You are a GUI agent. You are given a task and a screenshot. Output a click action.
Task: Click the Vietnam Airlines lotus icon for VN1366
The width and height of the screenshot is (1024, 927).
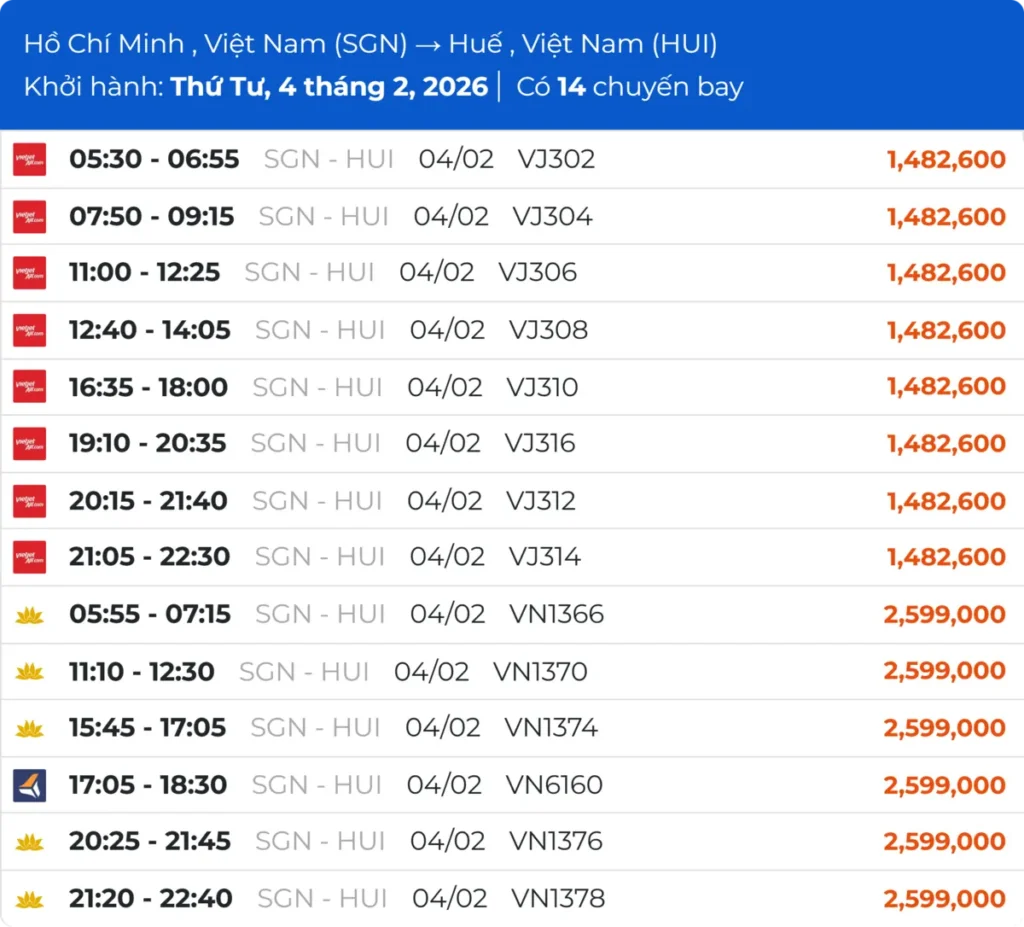point(29,615)
